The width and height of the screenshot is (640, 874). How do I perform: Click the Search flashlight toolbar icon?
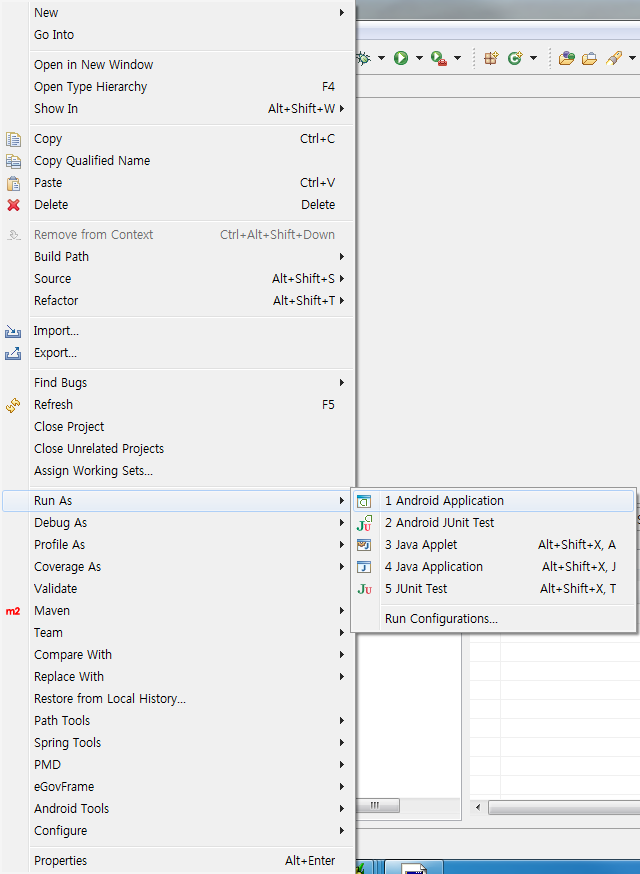pos(614,58)
